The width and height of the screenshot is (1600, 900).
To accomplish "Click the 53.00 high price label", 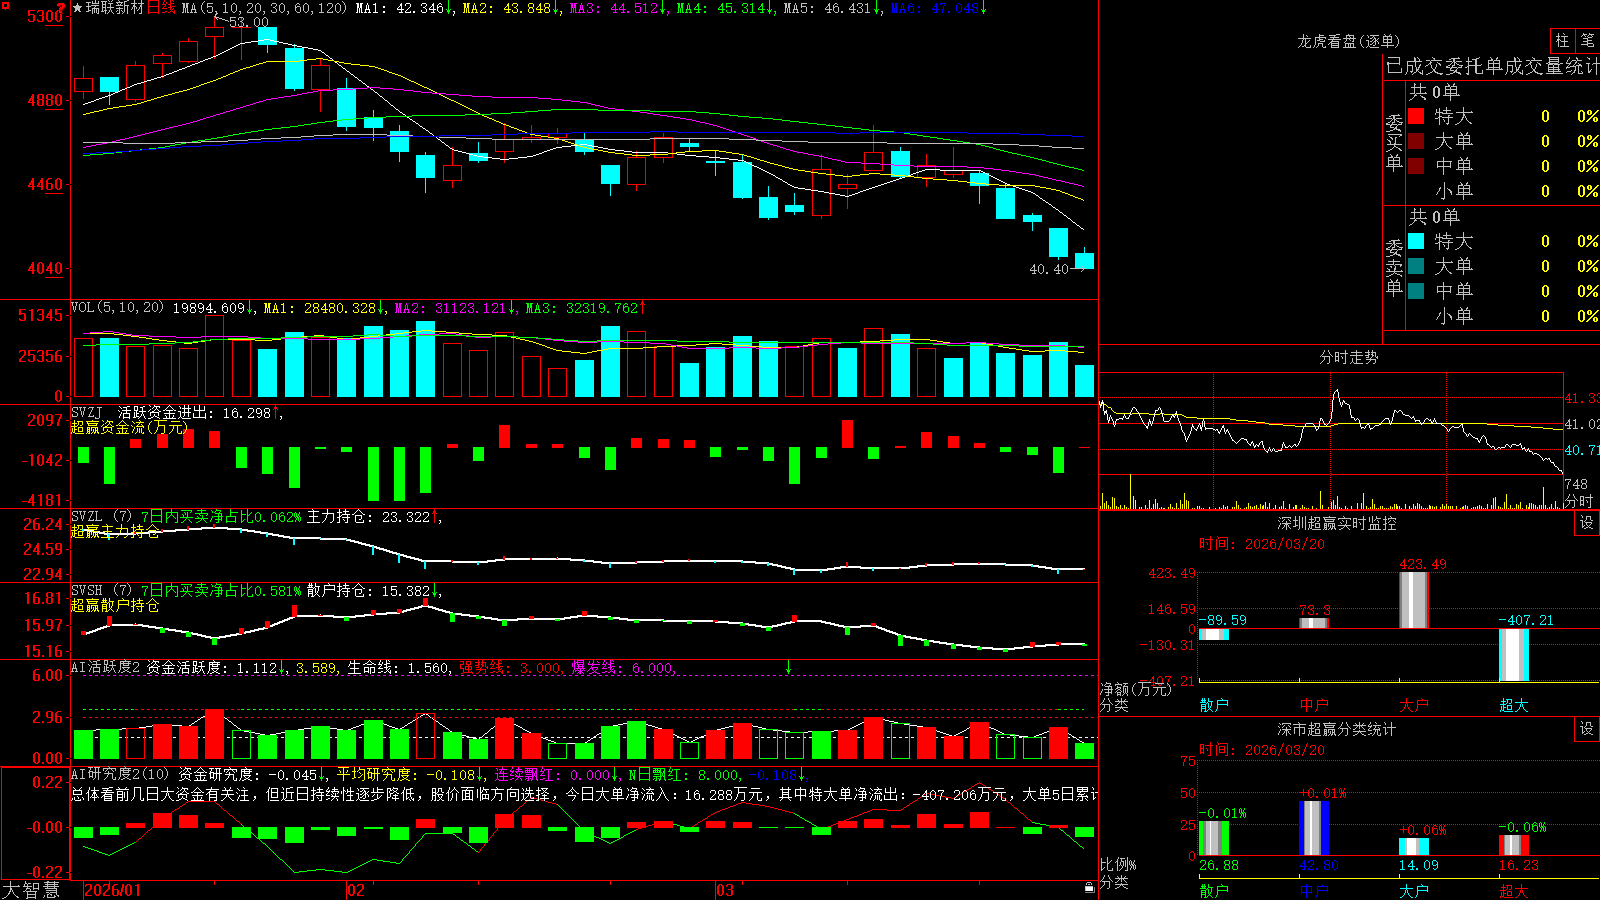I will (248, 22).
